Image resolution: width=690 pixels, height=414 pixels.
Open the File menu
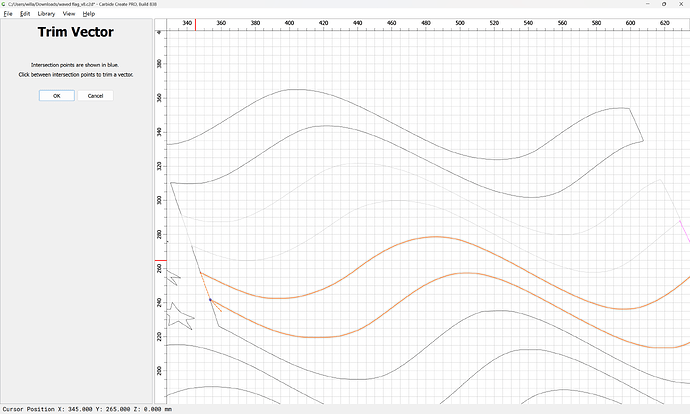tap(7, 14)
